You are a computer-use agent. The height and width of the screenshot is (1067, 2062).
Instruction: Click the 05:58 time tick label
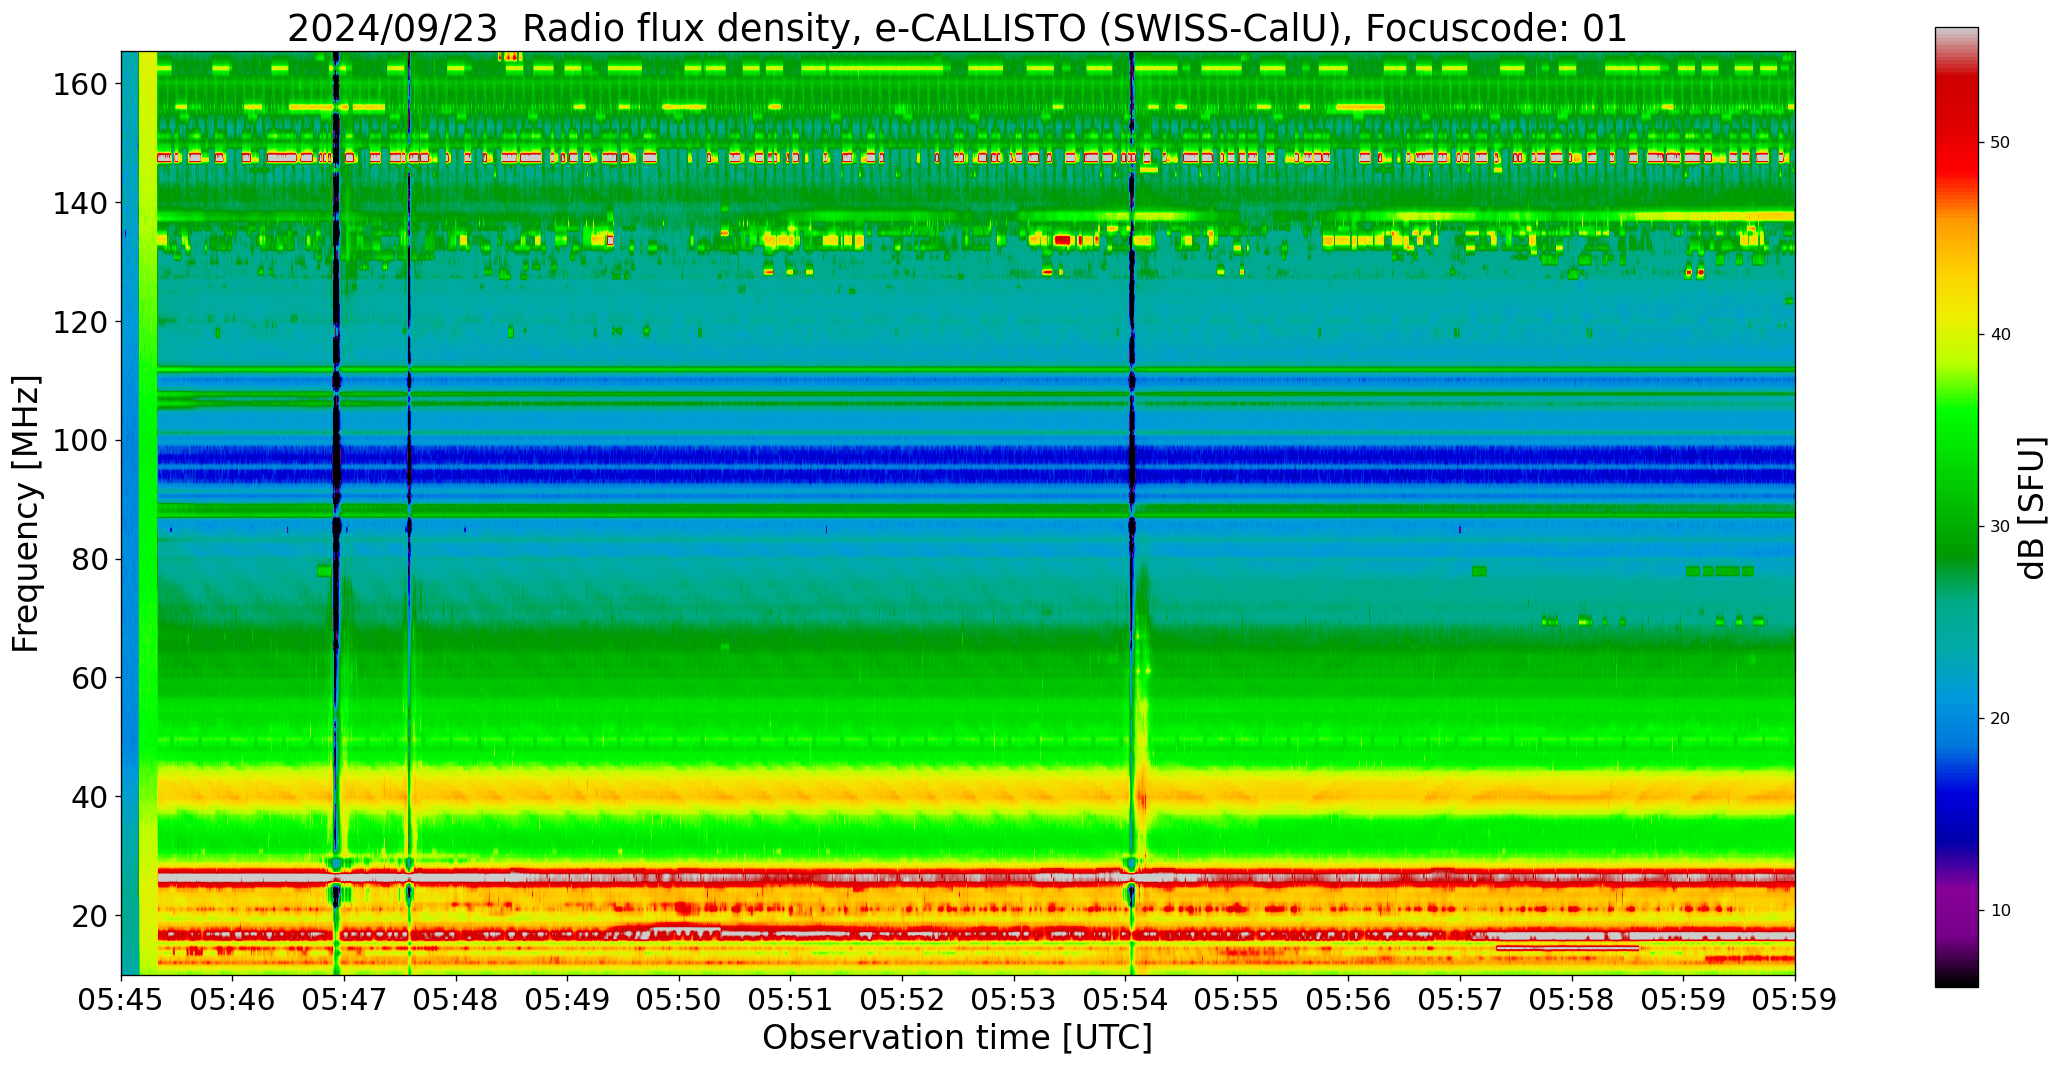pos(1572,1000)
